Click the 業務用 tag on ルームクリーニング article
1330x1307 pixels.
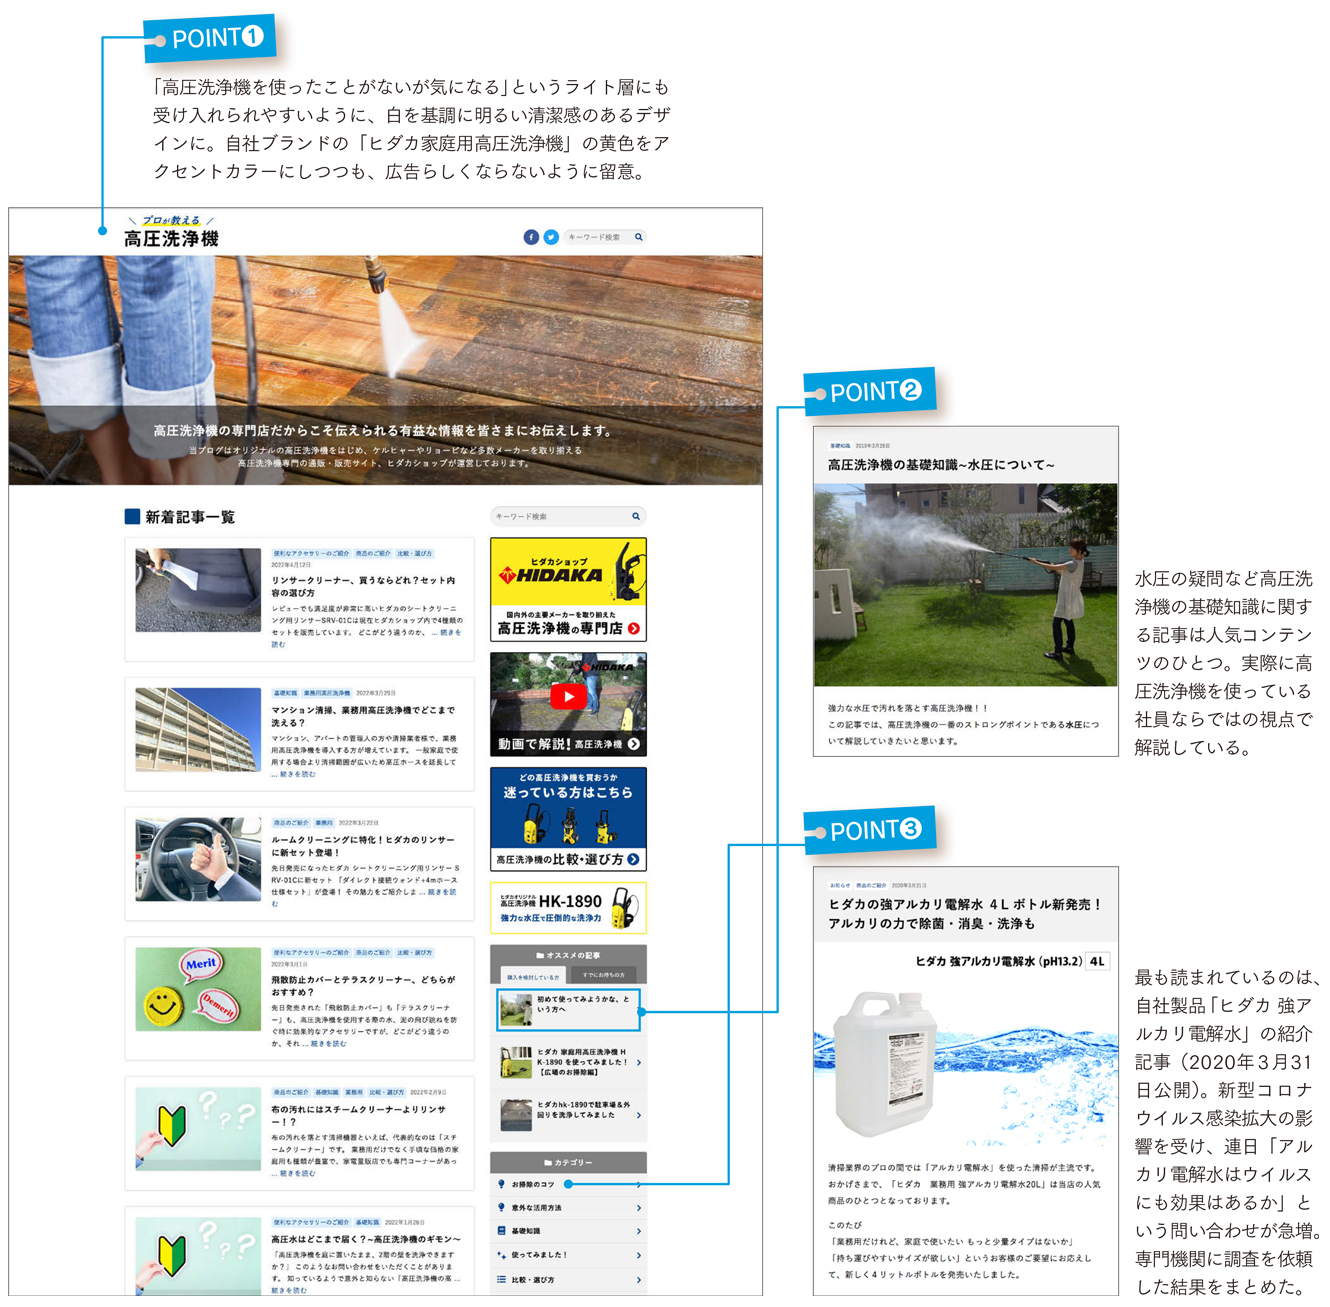[x=324, y=823]
